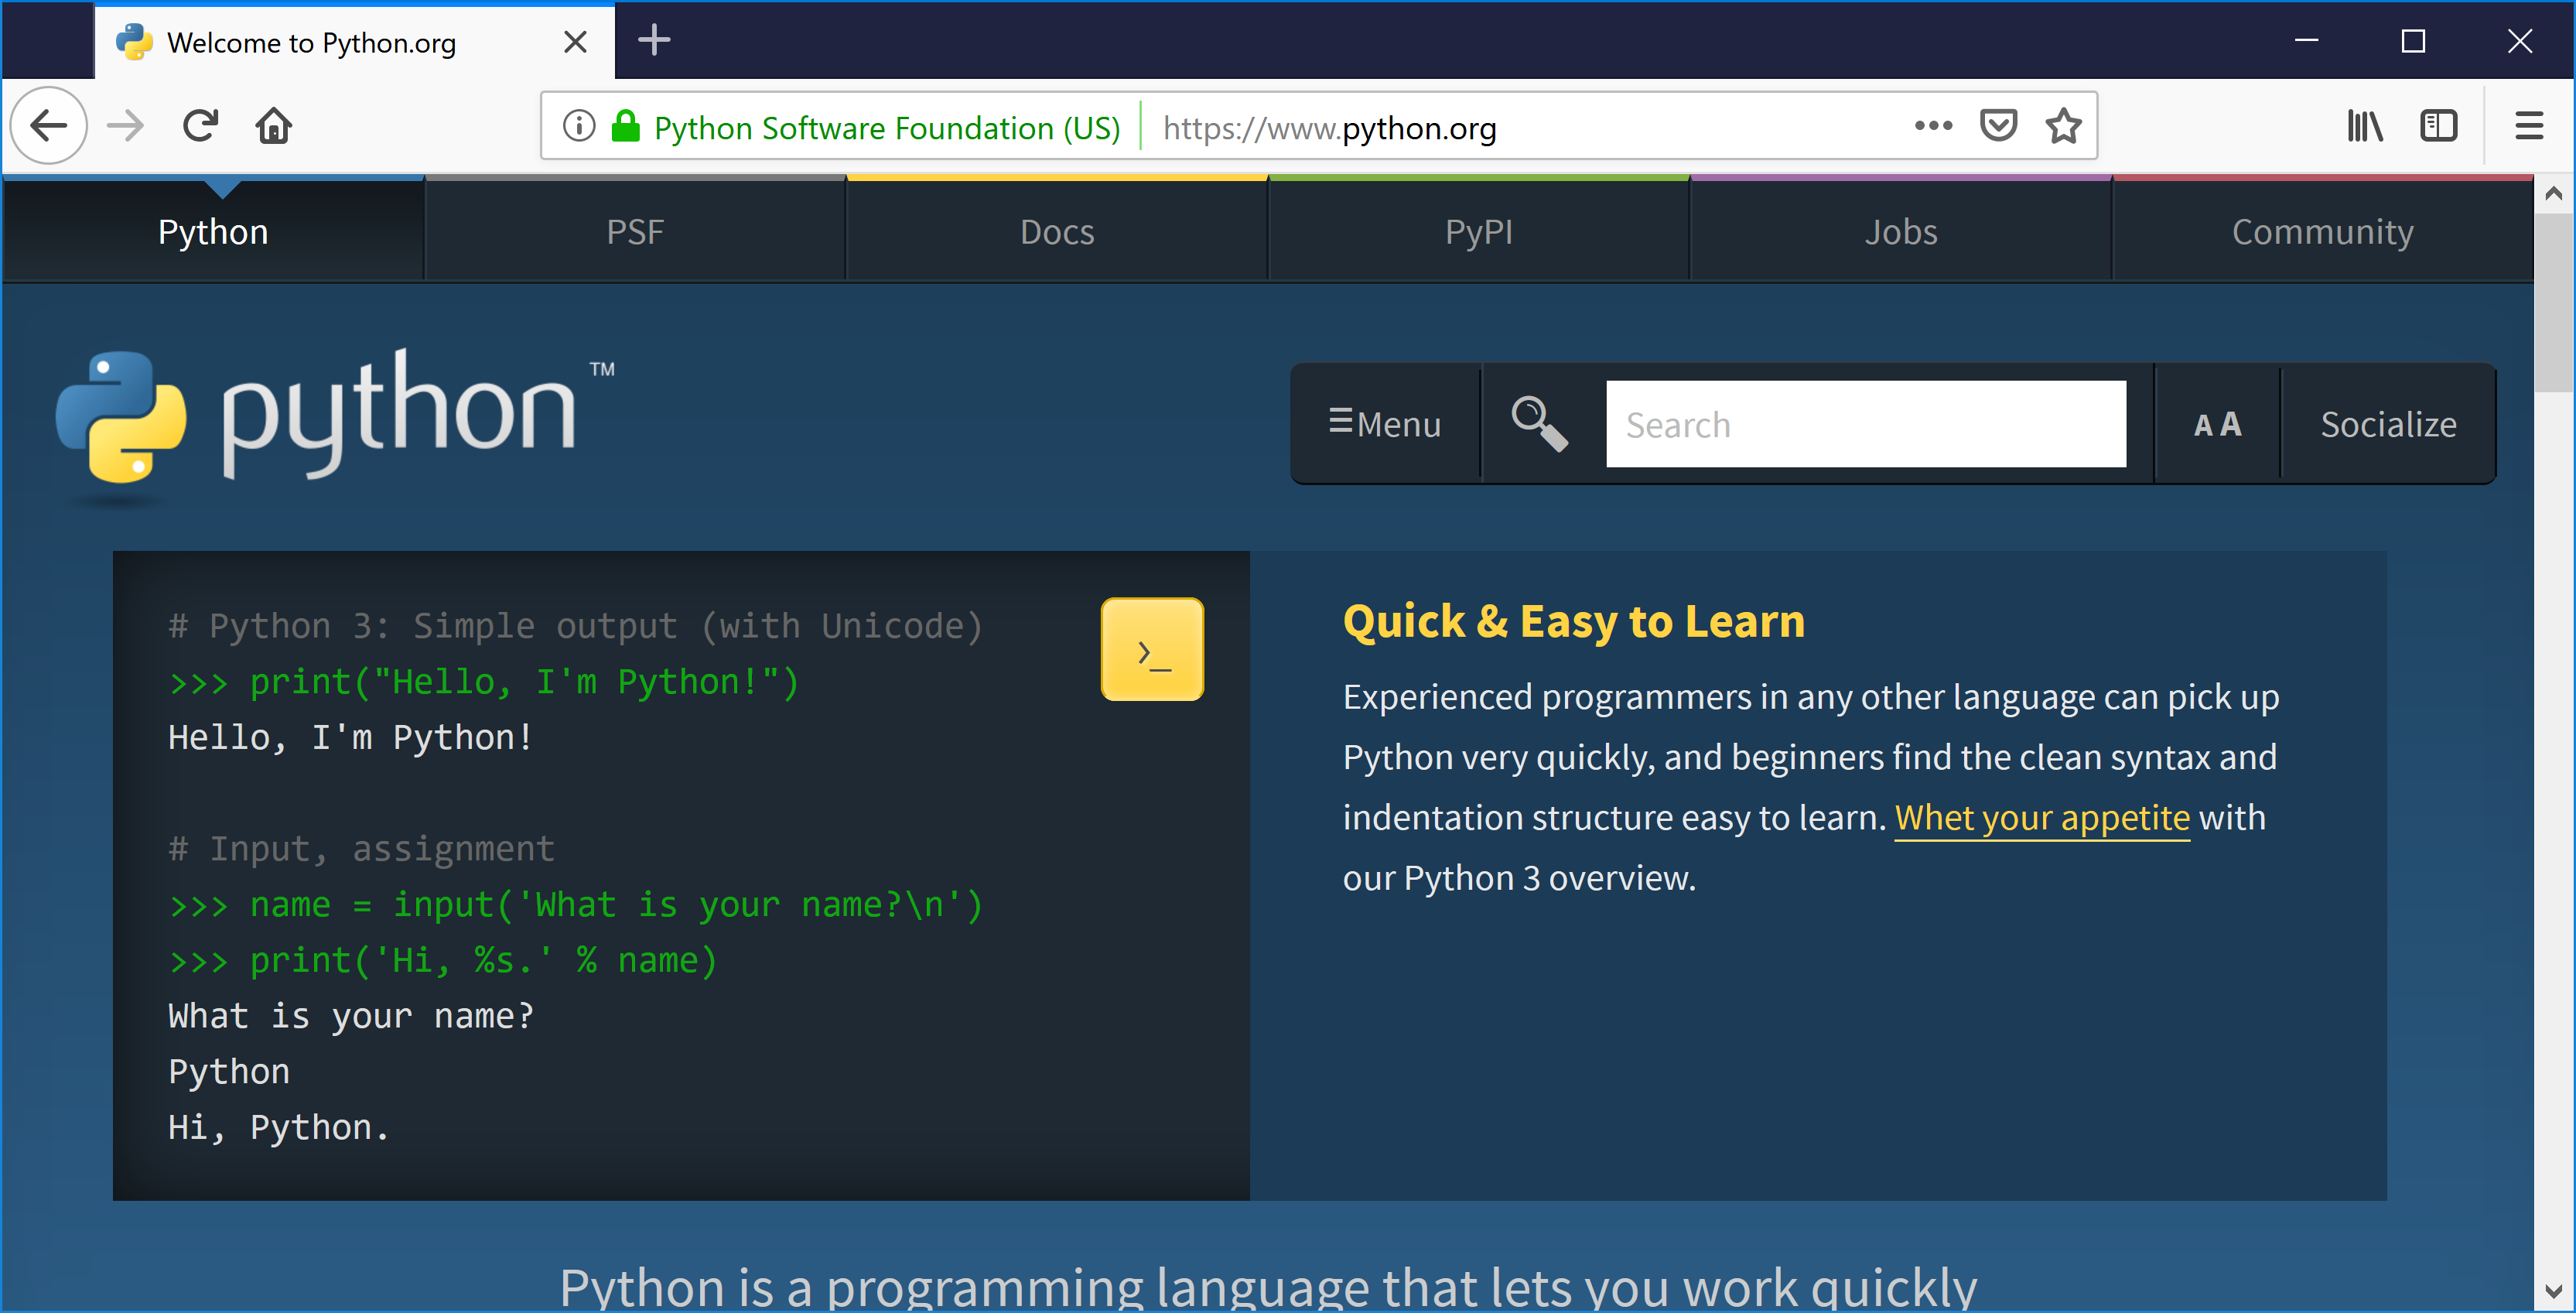Click the scrollbar down arrow
The height and width of the screenshot is (1313, 2576).
coord(2554,1291)
